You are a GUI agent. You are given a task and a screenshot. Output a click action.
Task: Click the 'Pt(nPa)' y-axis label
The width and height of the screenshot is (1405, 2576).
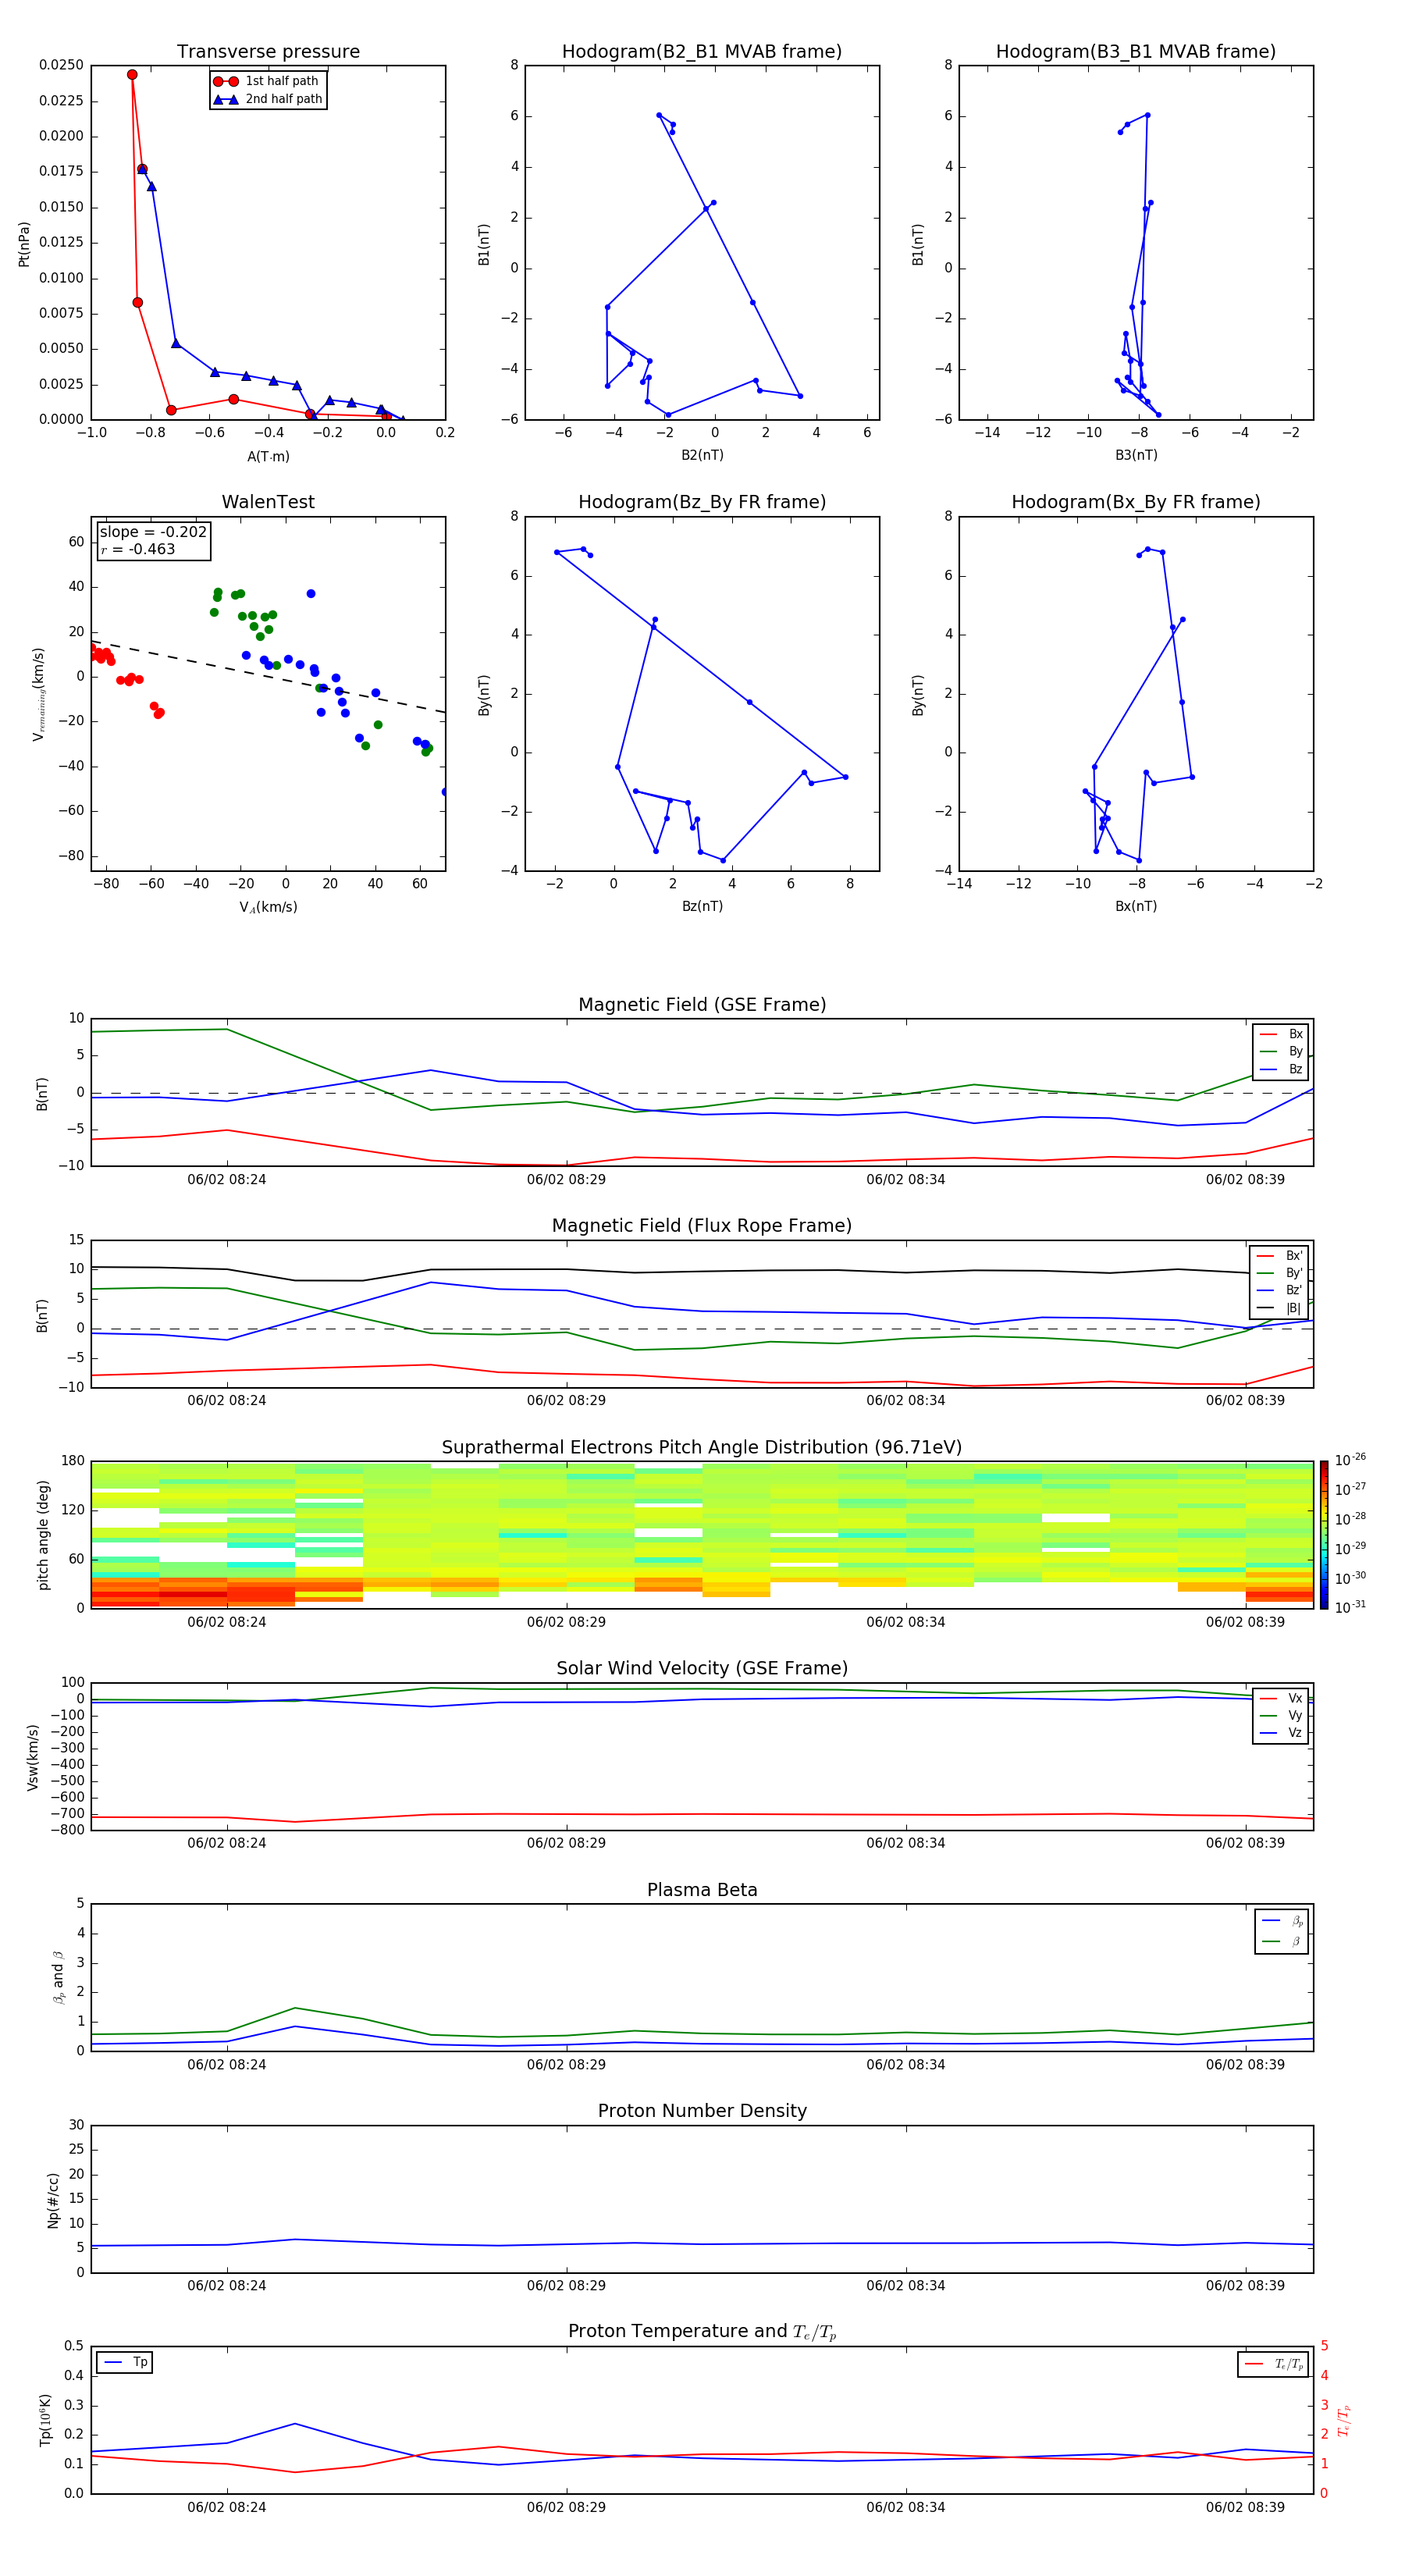pyautogui.click(x=24, y=244)
